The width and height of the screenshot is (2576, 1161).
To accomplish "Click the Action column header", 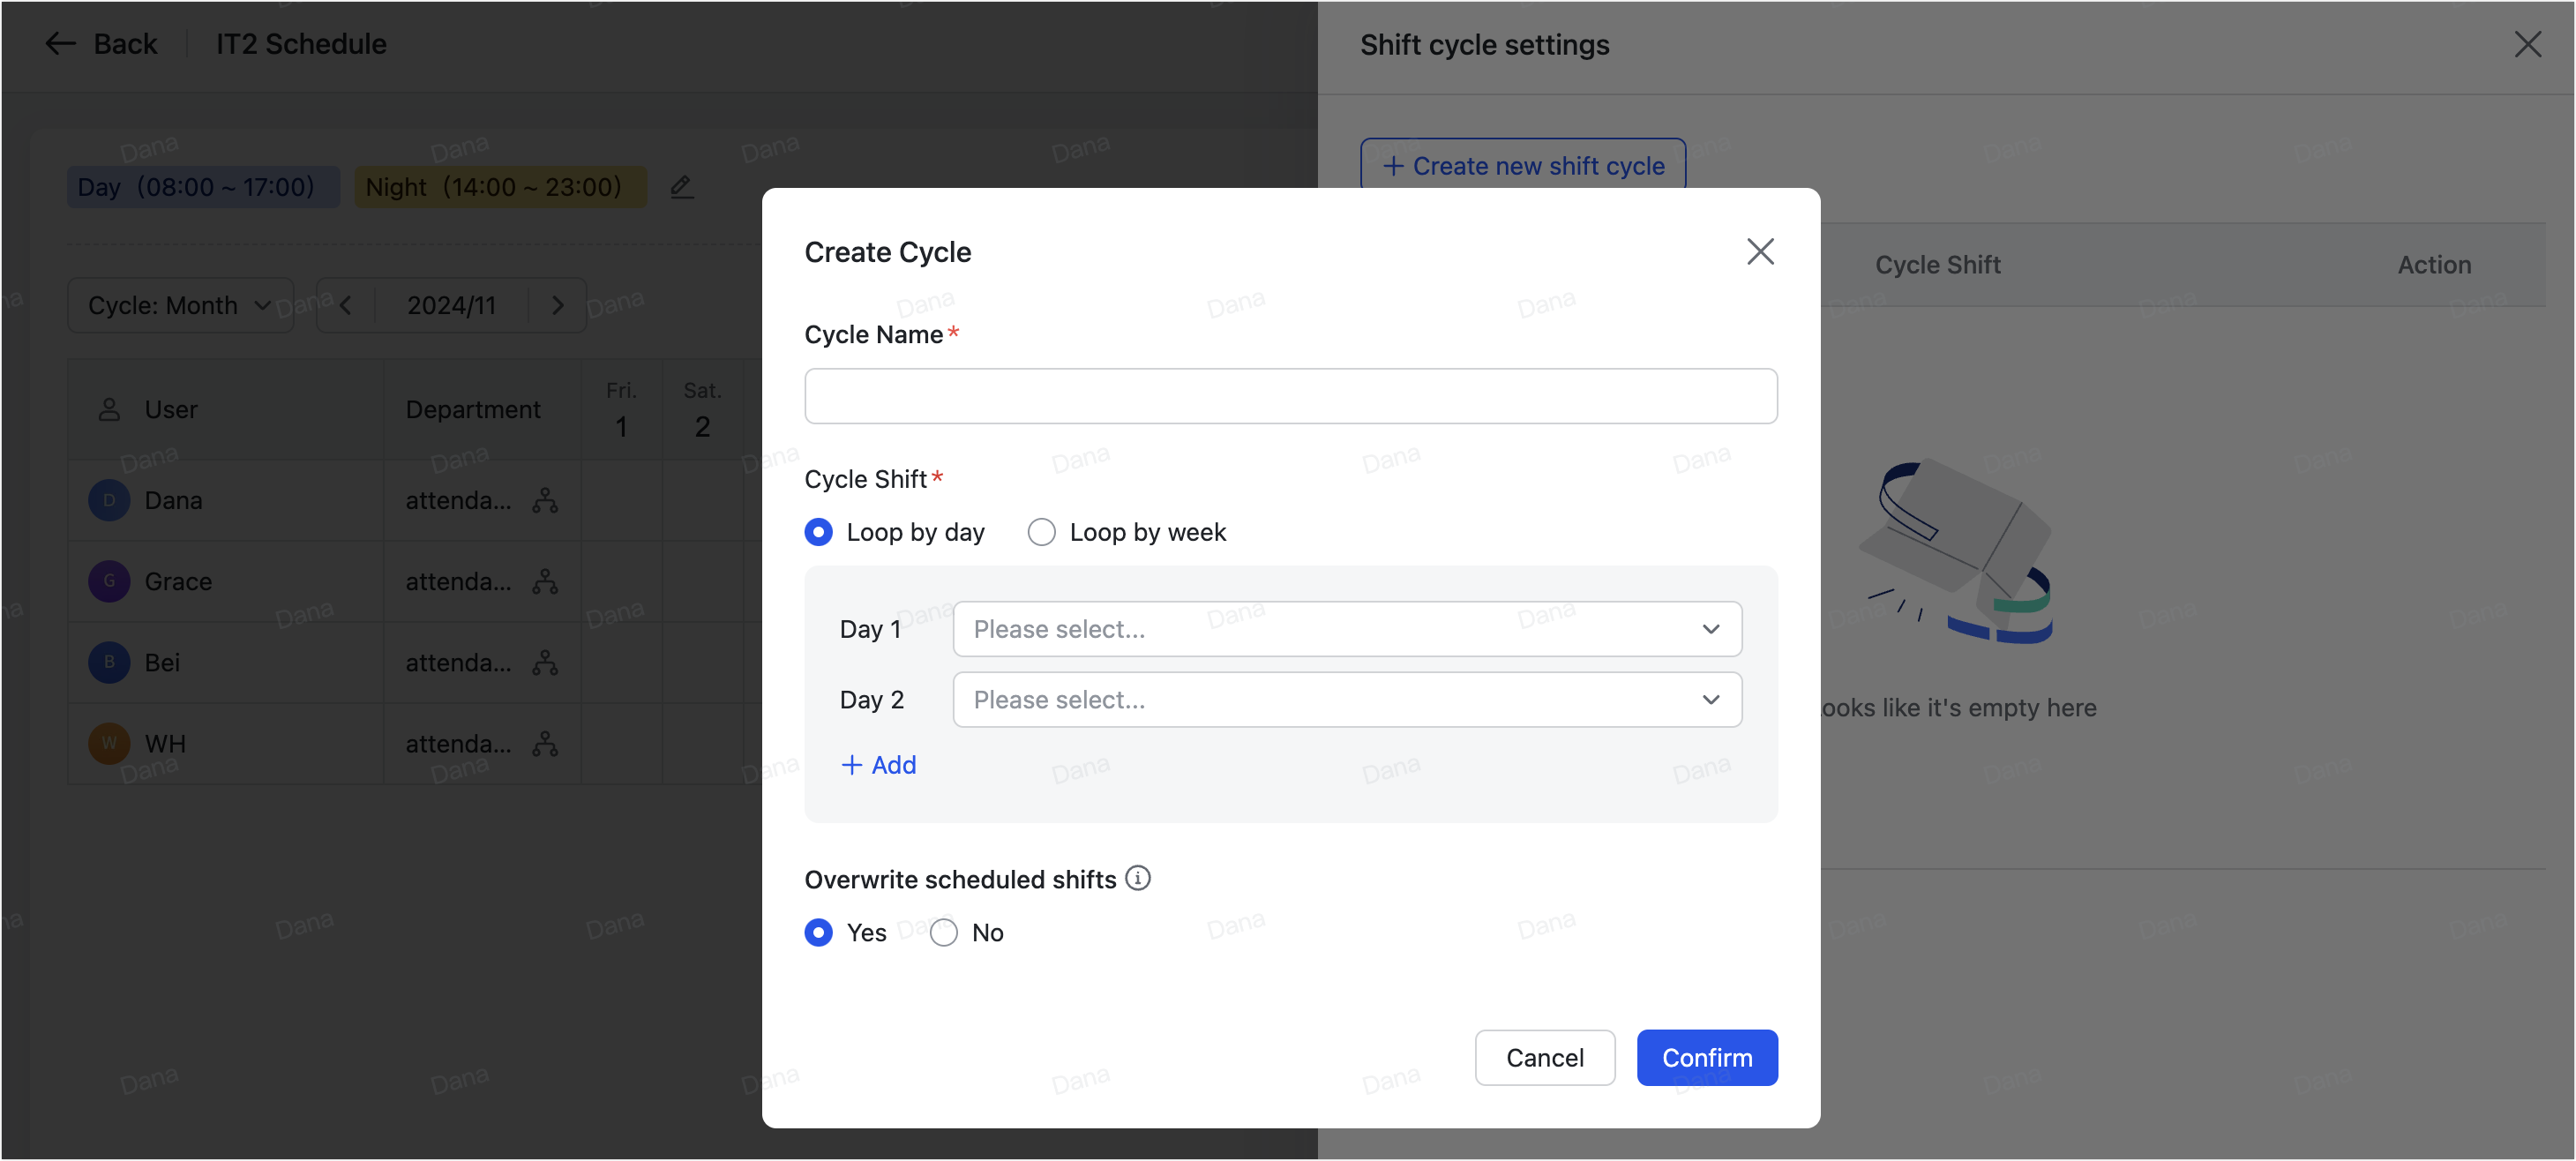I will coord(2434,264).
